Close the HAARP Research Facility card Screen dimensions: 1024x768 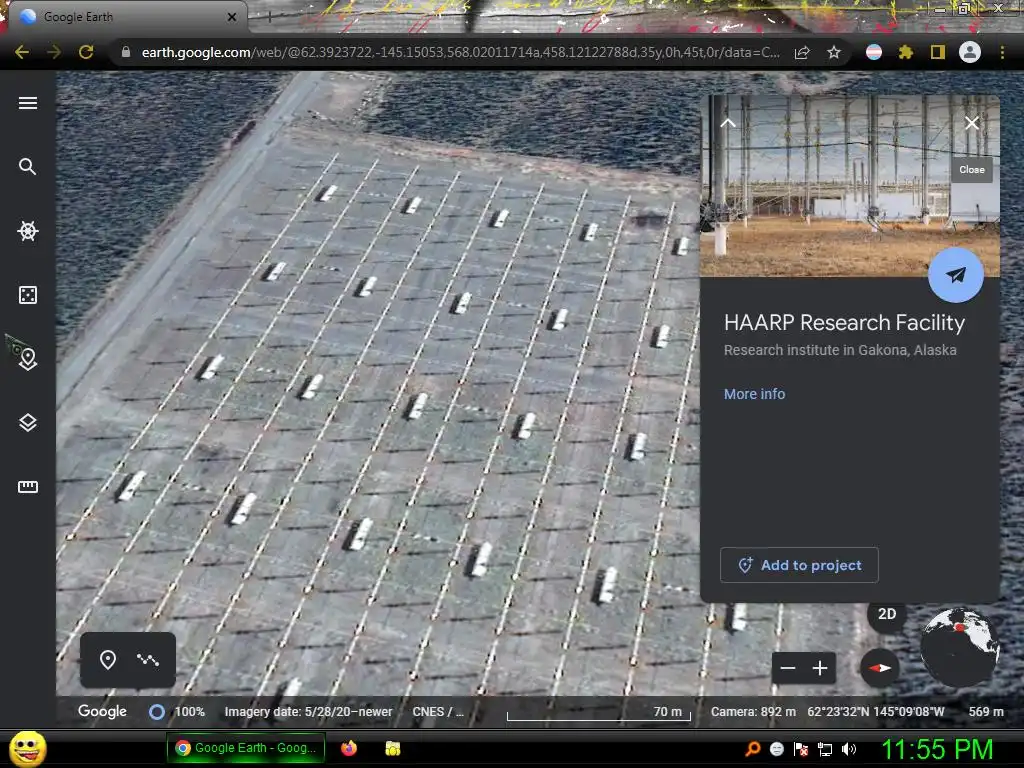pos(972,123)
